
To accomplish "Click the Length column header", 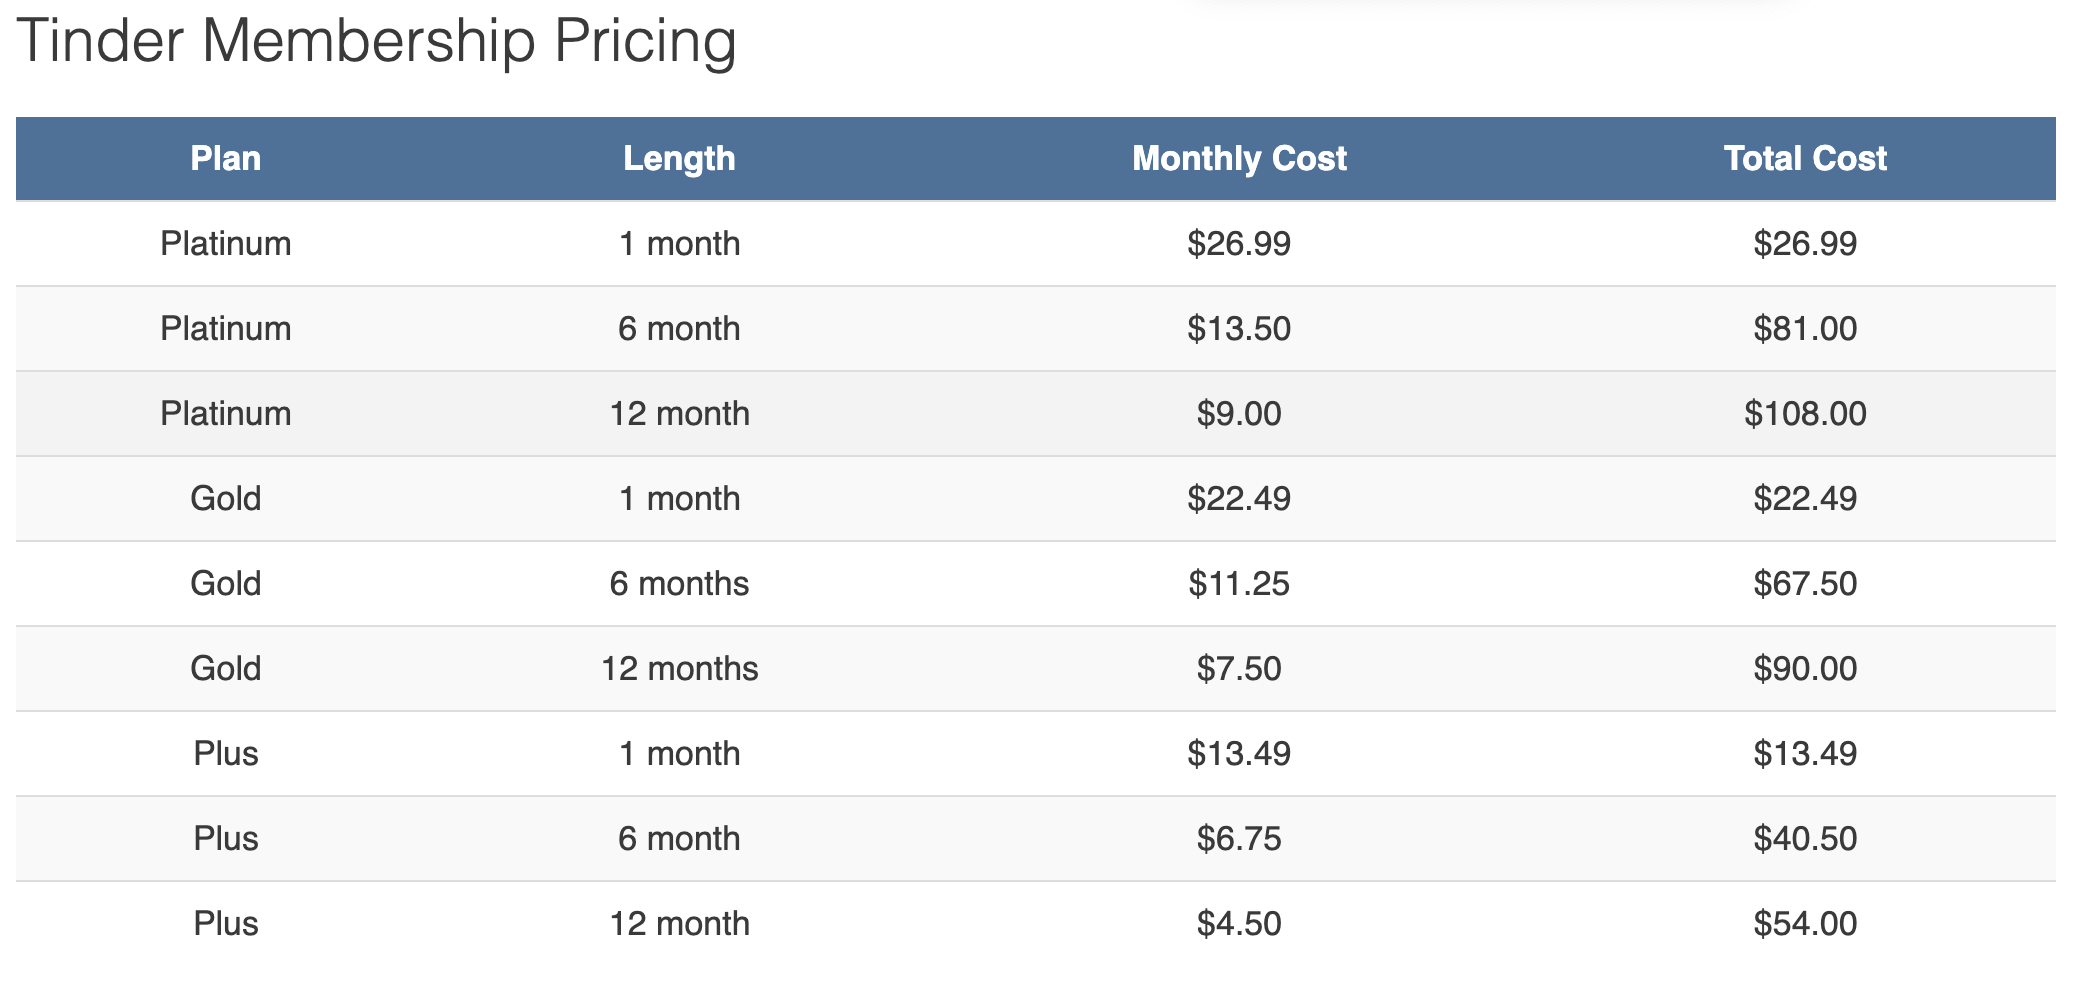I will 679,159.
